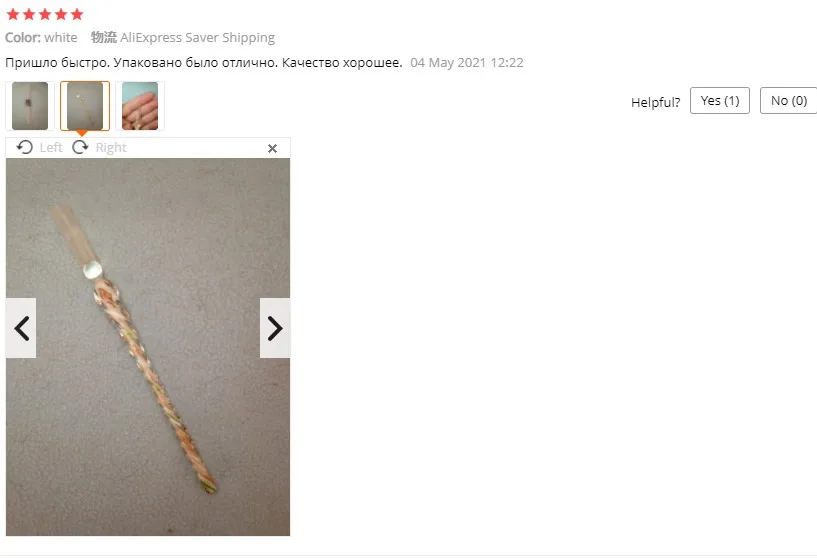Select the highlighted second thumbnail
The height and width of the screenshot is (558, 817).
(x=85, y=106)
